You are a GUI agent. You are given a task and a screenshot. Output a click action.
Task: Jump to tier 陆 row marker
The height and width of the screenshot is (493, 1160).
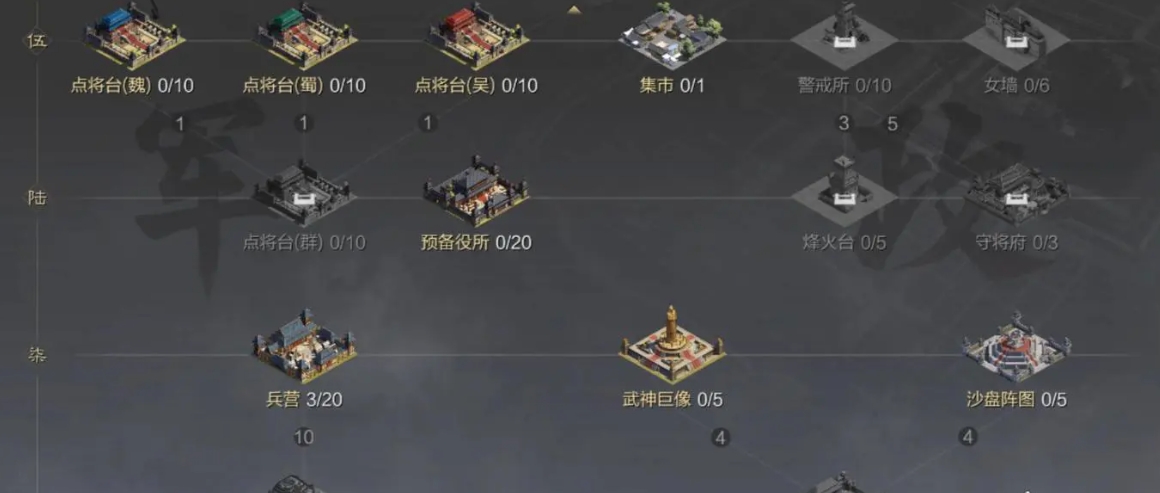pyautogui.click(x=37, y=198)
